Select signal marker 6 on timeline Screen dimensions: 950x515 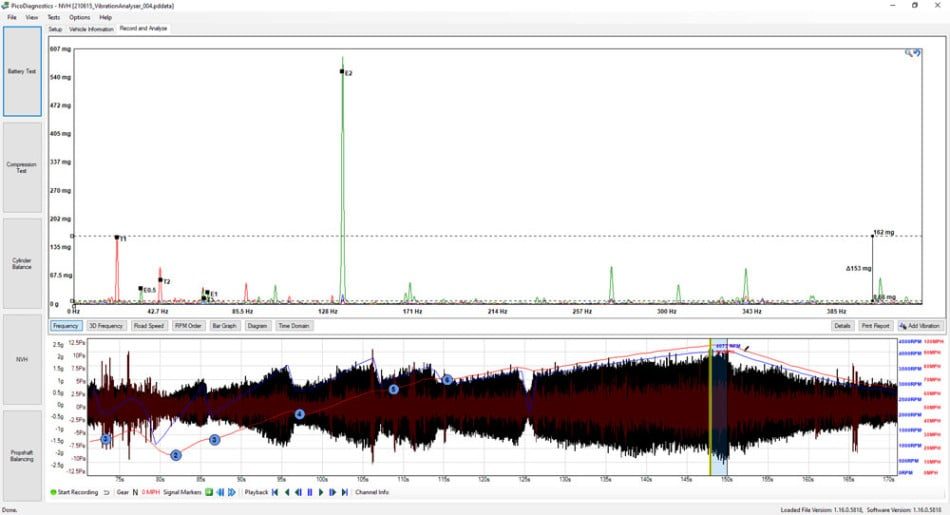[447, 380]
